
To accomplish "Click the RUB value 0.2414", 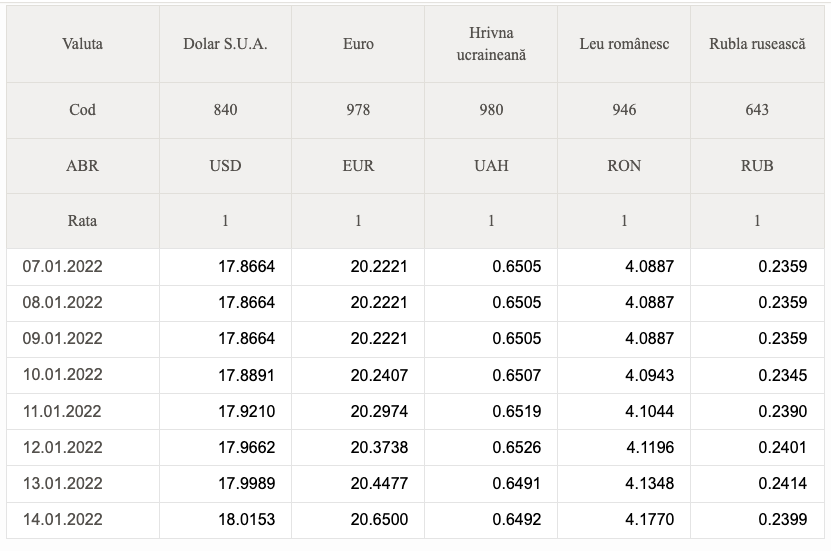I will click(782, 483).
